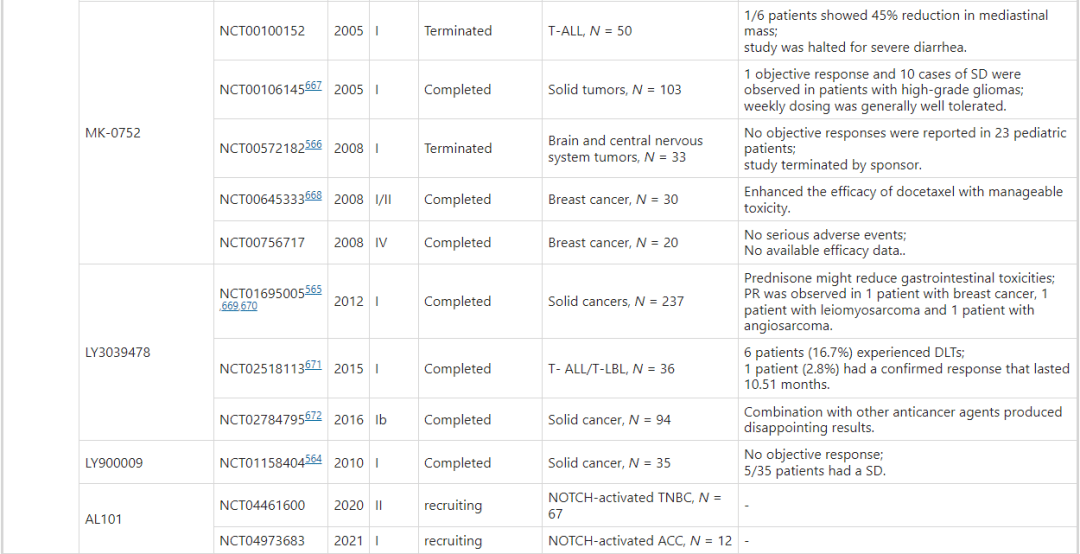
Task: Open reference 564 next to NCT01158404
Action: pos(314,459)
